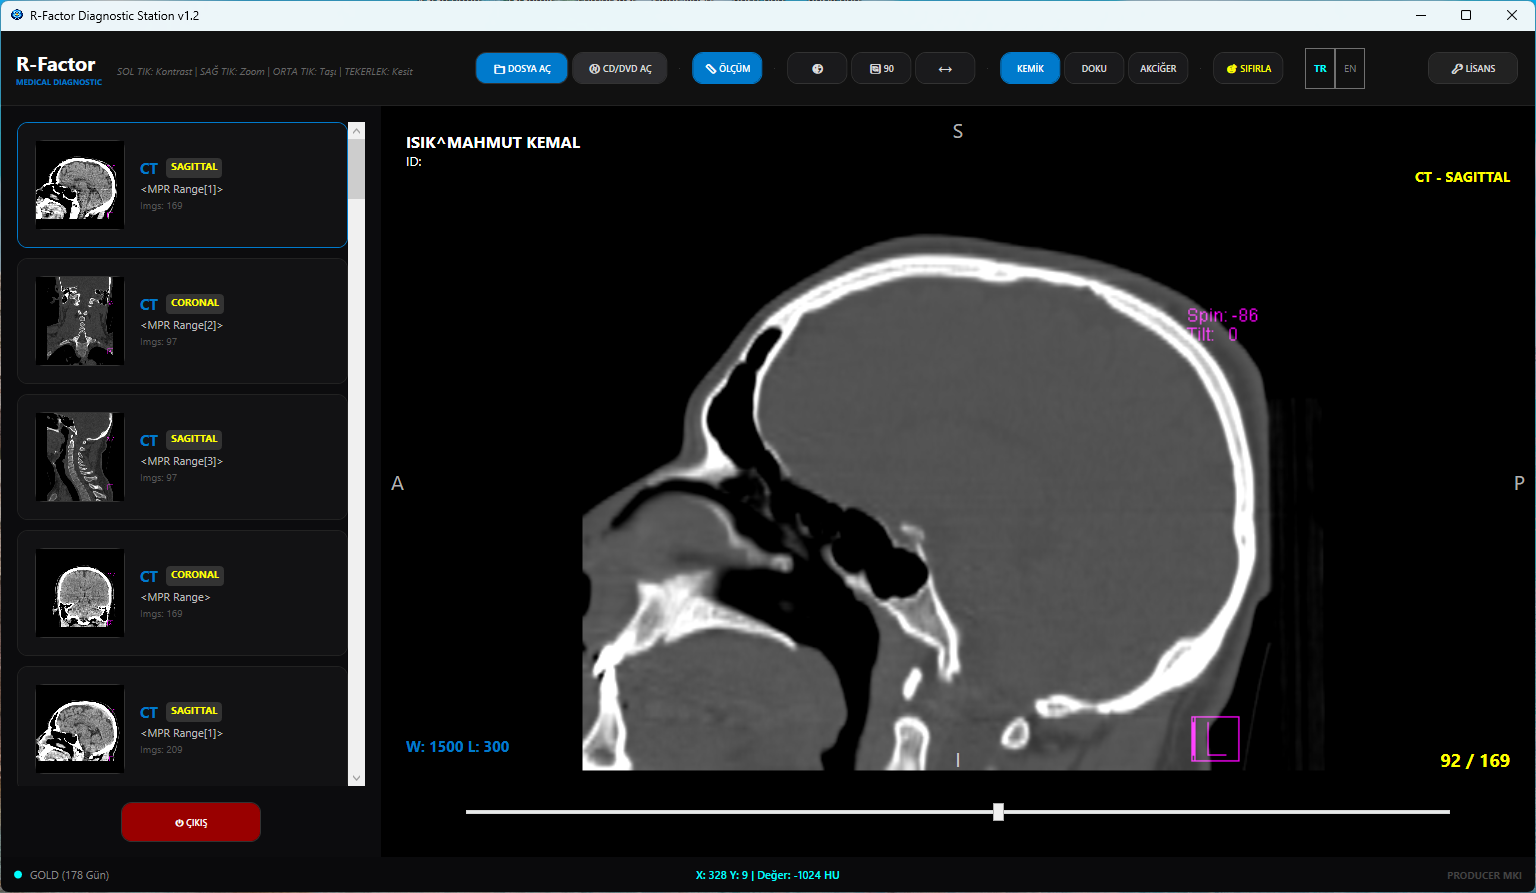
Task: Open the CORONAL MPR Range[2] series
Action: pos(182,321)
